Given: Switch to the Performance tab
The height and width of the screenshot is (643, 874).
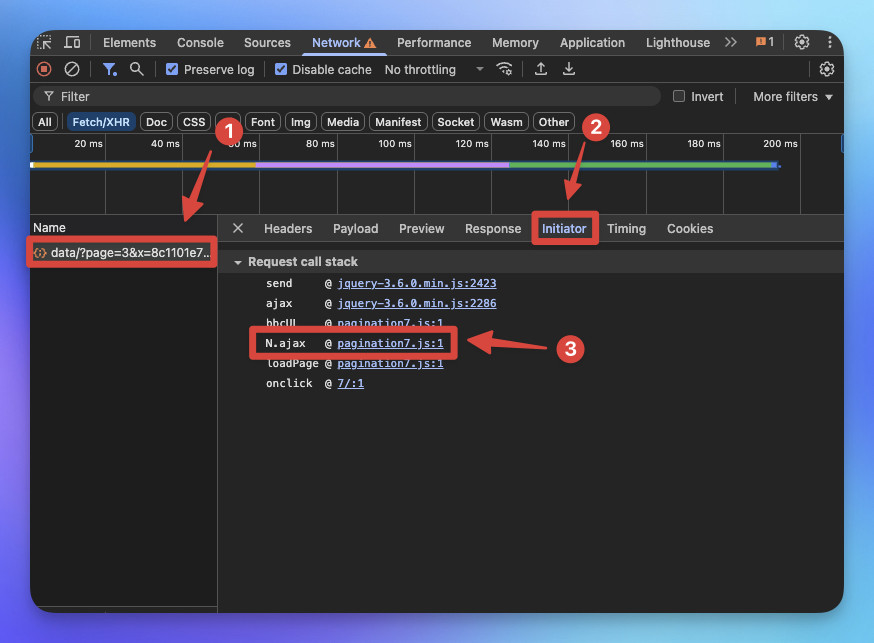Looking at the screenshot, I should 434,42.
